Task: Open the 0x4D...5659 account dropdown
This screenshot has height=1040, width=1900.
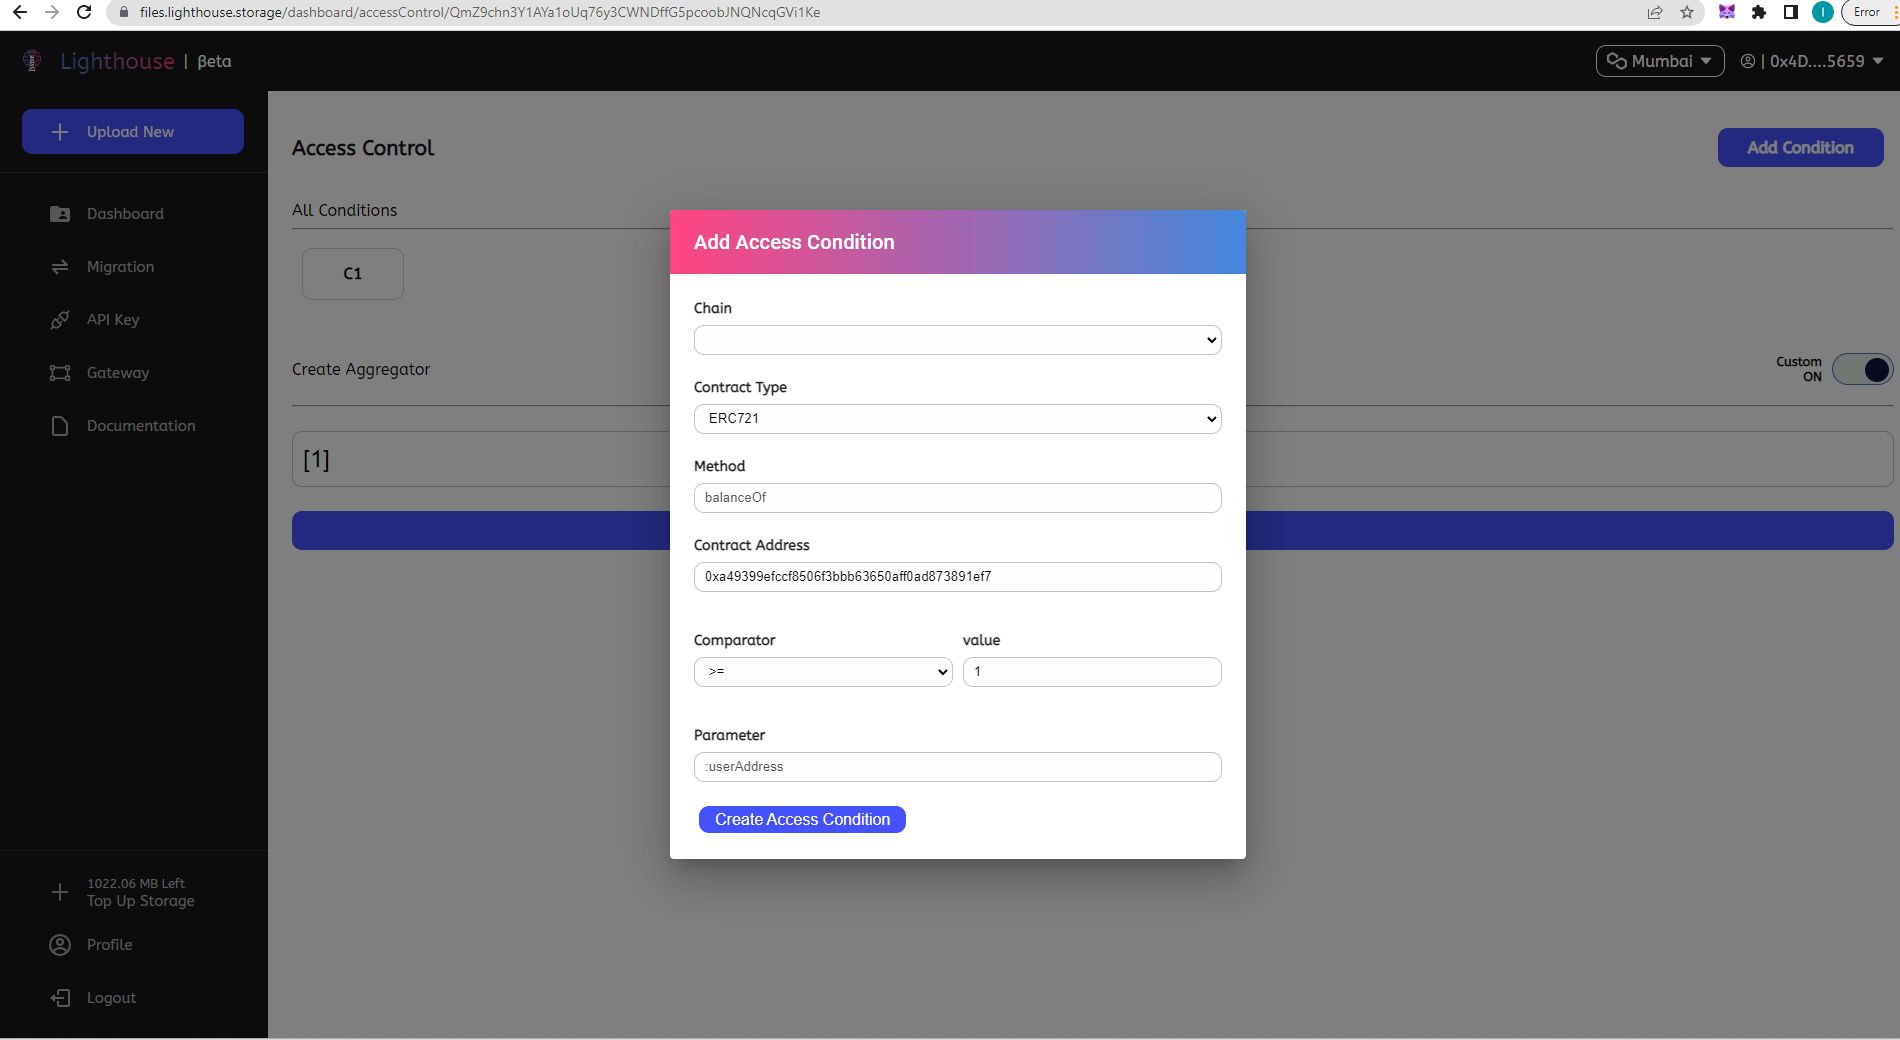Action: [x=1812, y=61]
